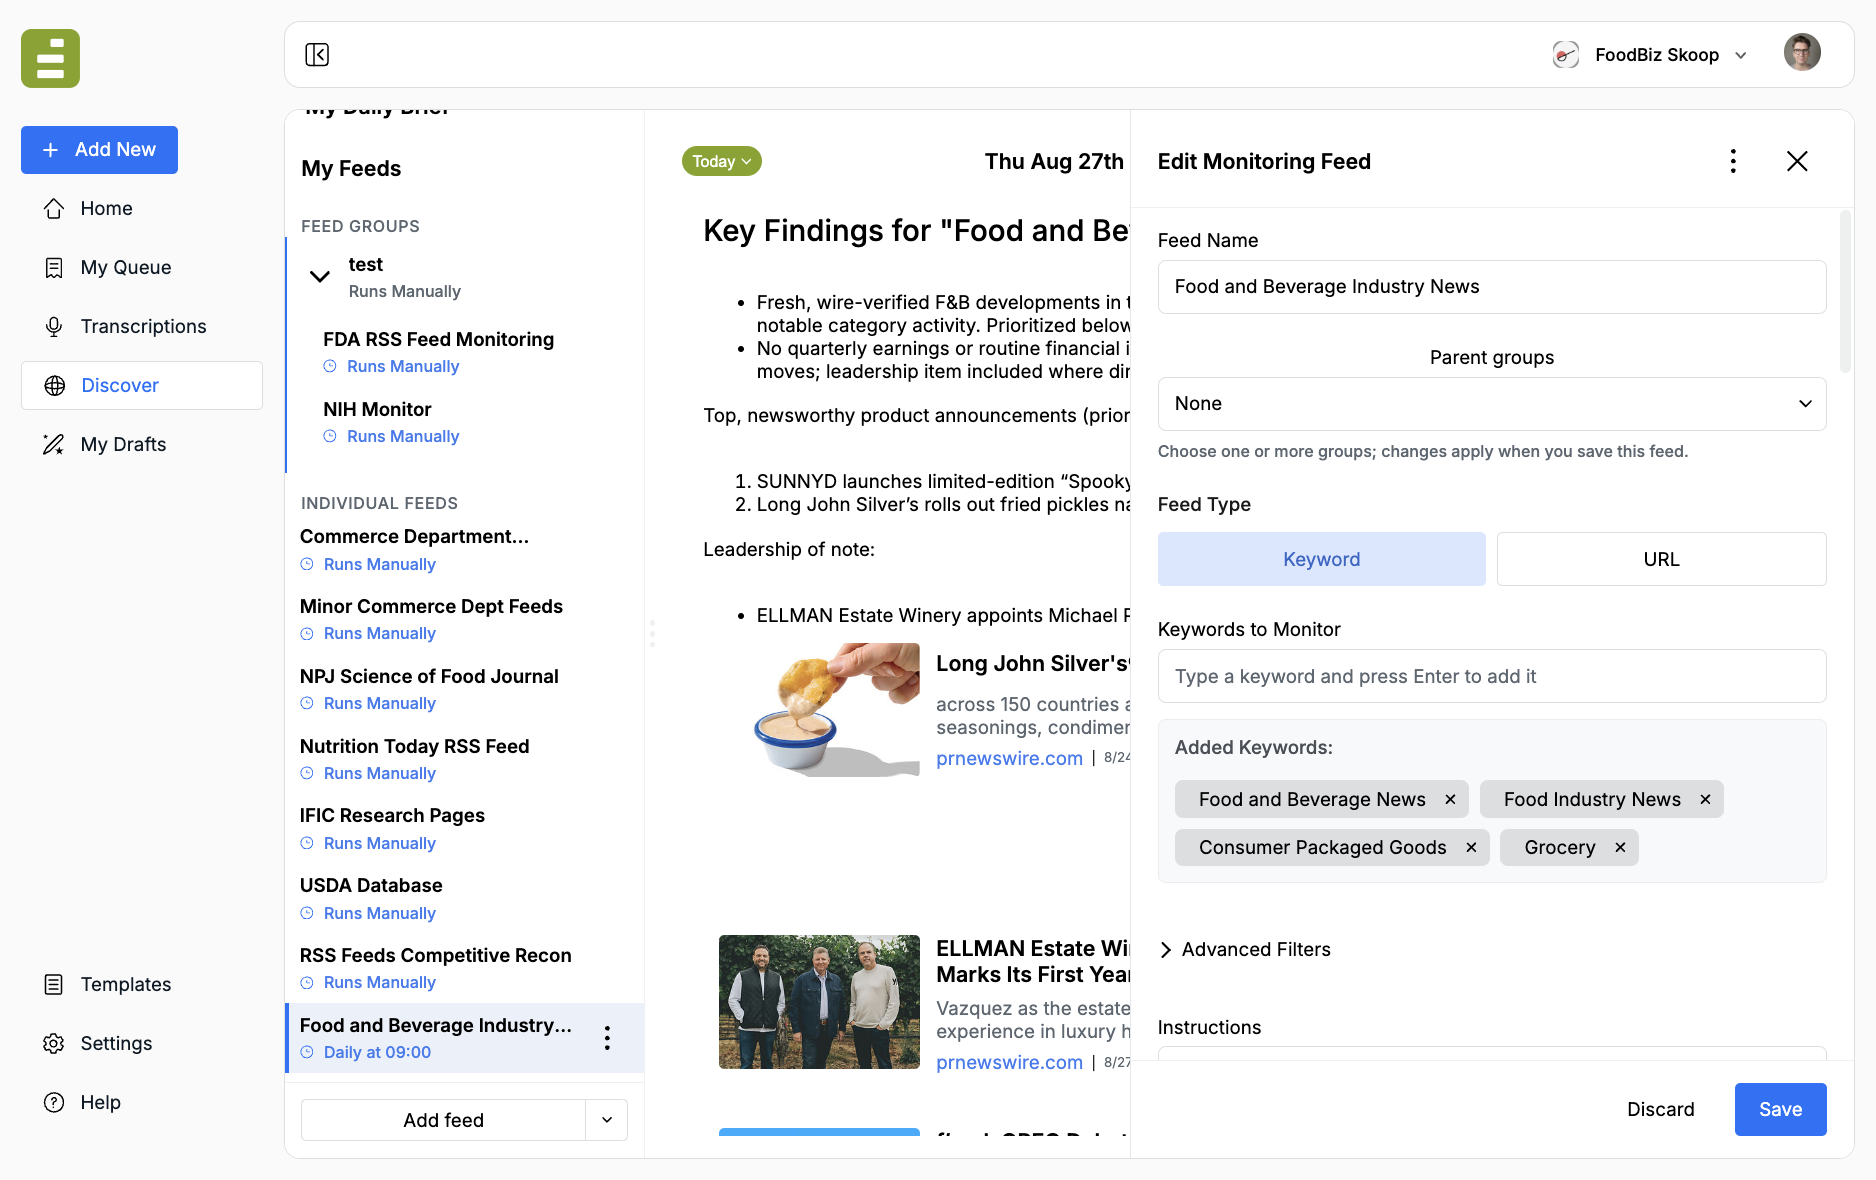Select RSS Feeds Competitive Recon feed
This screenshot has width=1876, height=1180.
(436, 968)
